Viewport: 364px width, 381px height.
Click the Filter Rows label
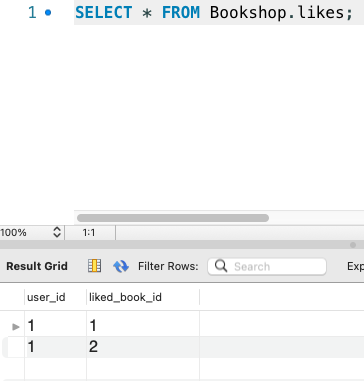click(168, 266)
